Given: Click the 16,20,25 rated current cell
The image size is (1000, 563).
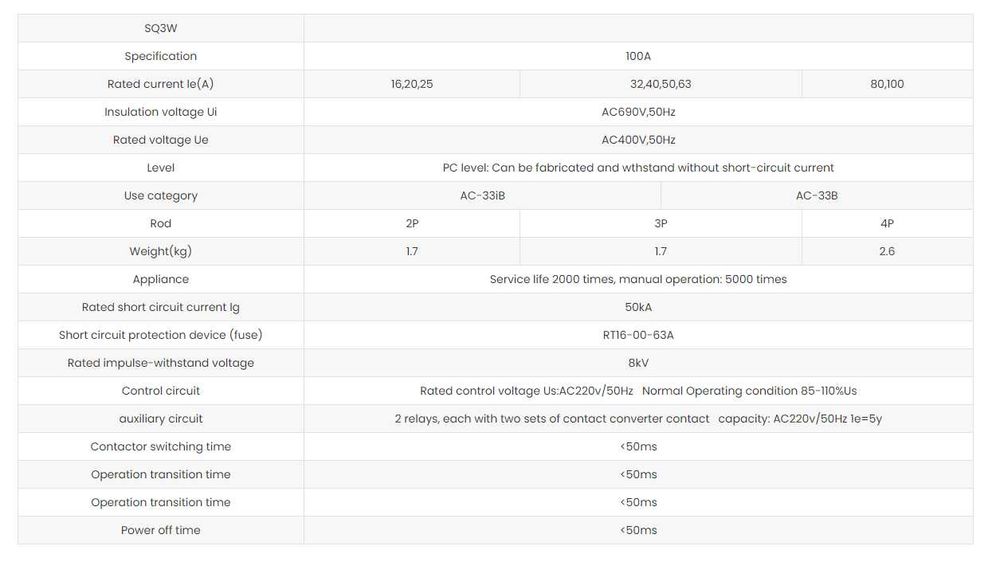Looking at the screenshot, I should (412, 85).
